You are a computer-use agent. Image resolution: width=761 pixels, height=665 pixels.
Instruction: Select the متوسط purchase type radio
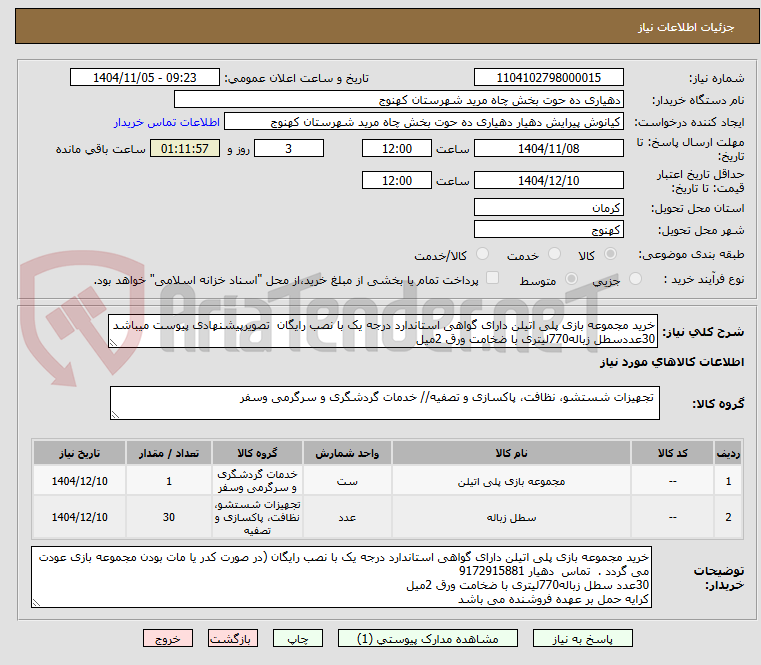(572, 279)
